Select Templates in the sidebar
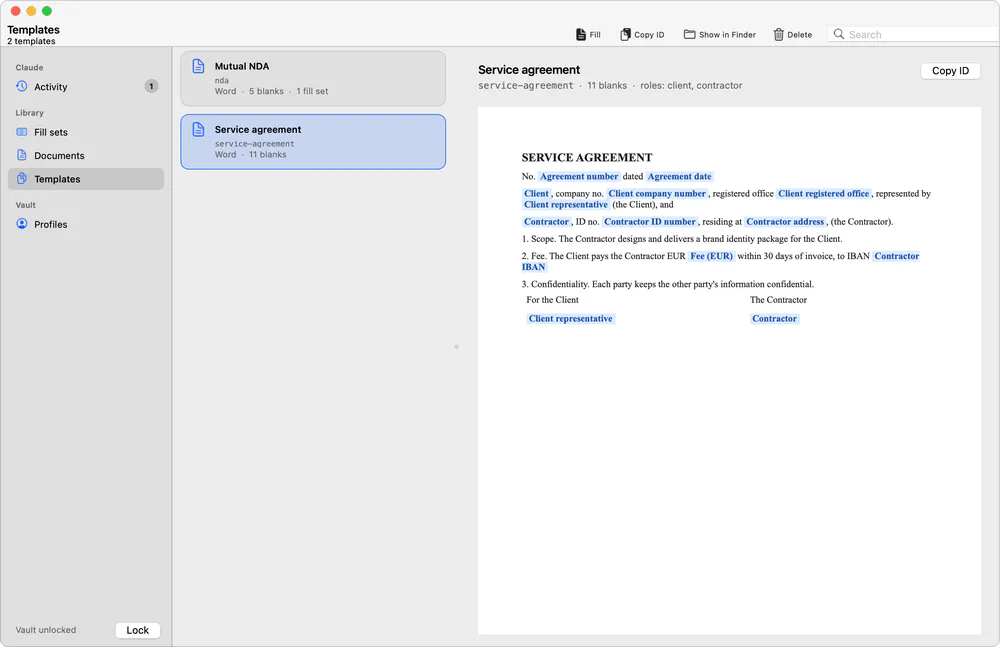The height and width of the screenshot is (647, 1000). (x=86, y=179)
